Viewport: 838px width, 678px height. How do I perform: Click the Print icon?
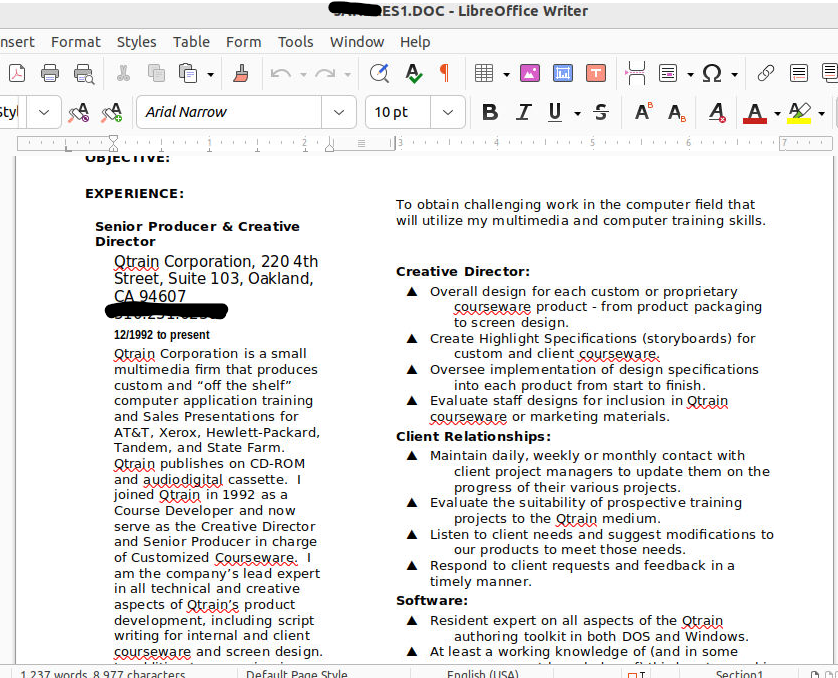click(50, 73)
